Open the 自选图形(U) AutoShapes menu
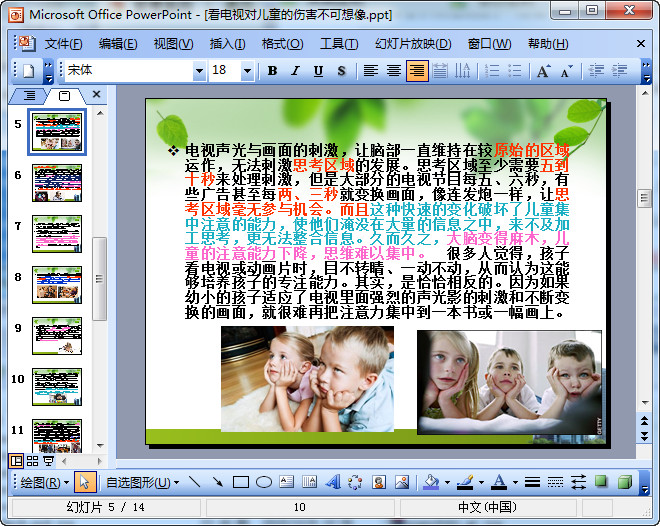660x526 pixels. pyautogui.click(x=142, y=482)
